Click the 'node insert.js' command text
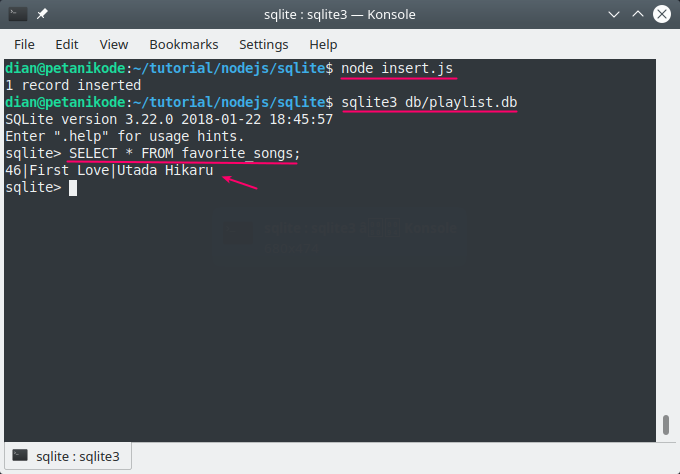The image size is (680, 474). pos(397,69)
